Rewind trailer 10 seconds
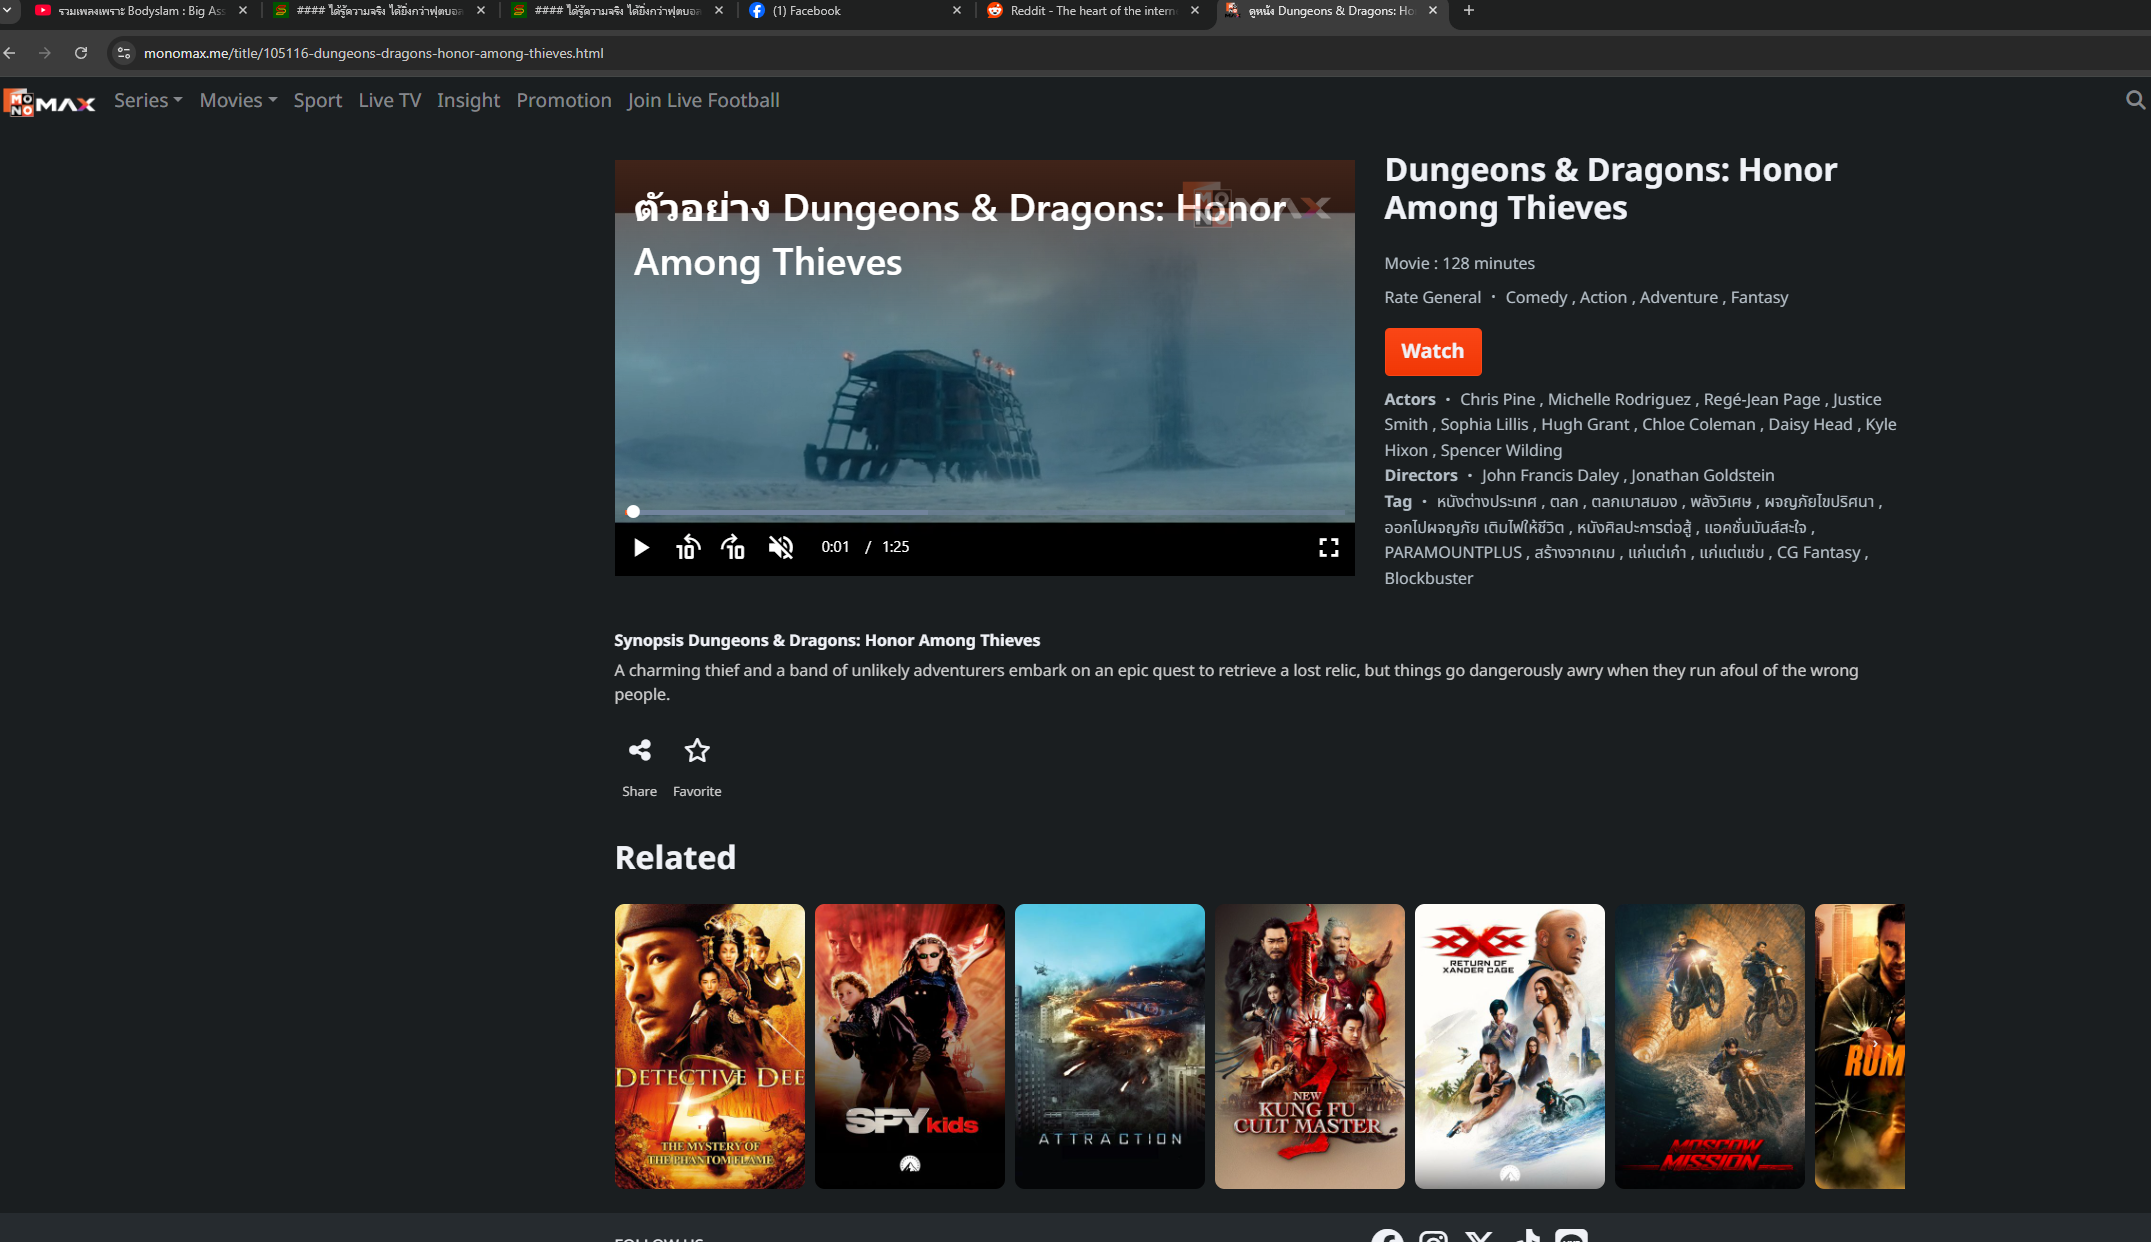This screenshot has width=2151, height=1242. coord(687,547)
